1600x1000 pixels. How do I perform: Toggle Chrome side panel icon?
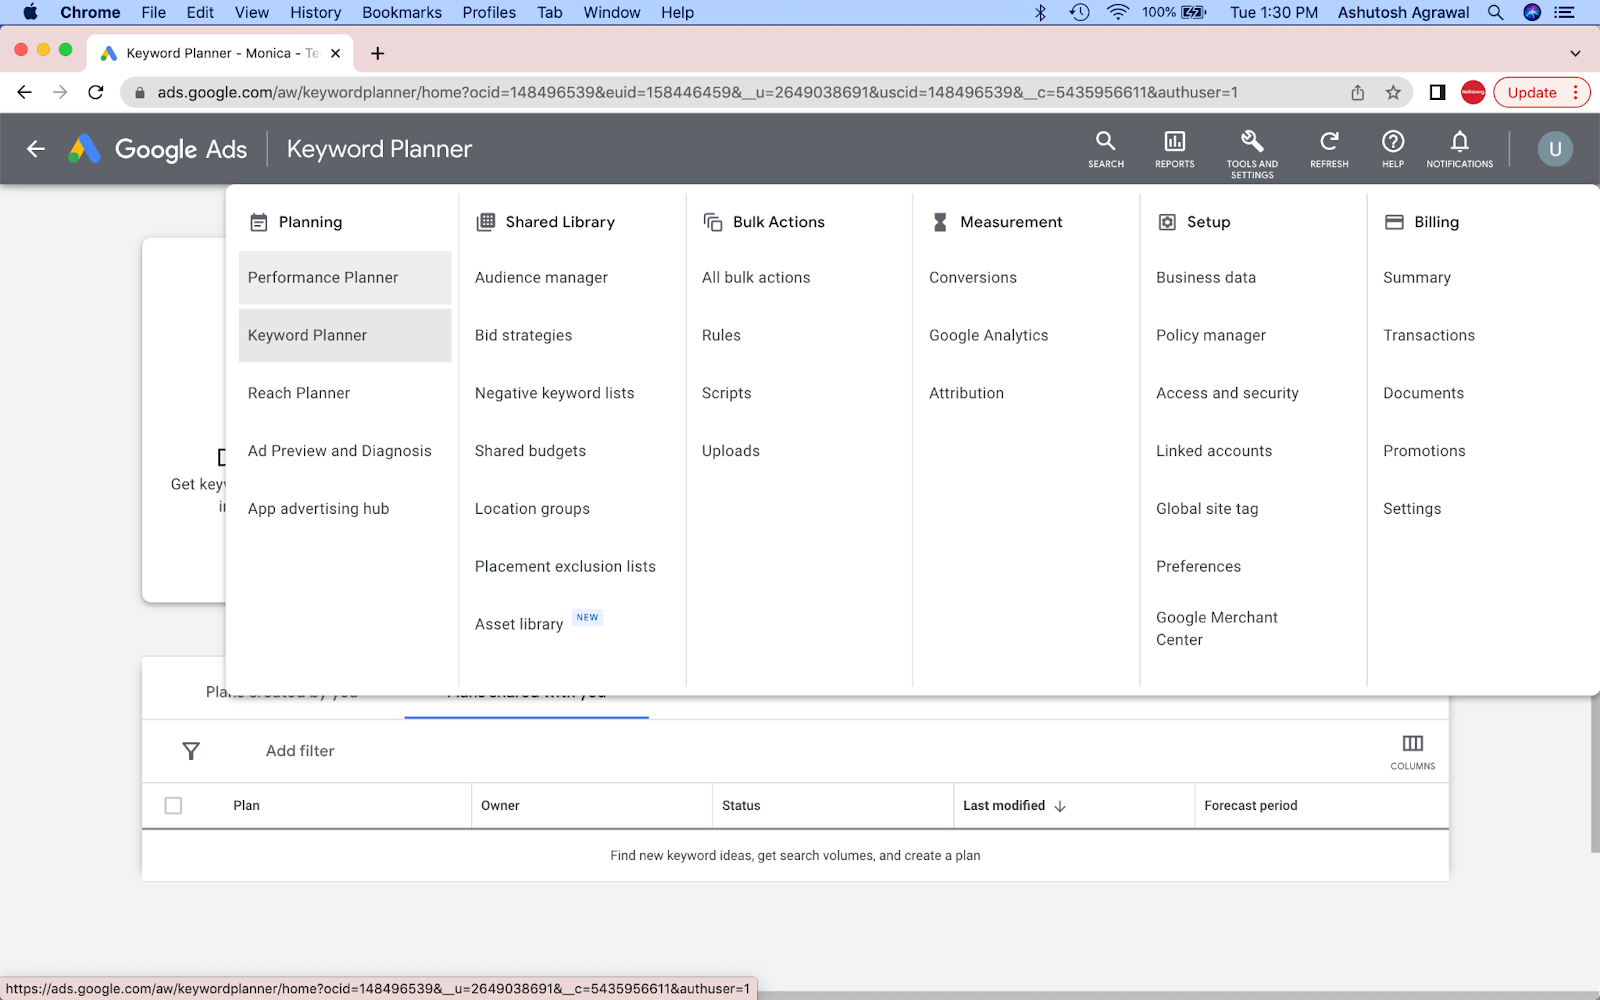pyautogui.click(x=1437, y=93)
